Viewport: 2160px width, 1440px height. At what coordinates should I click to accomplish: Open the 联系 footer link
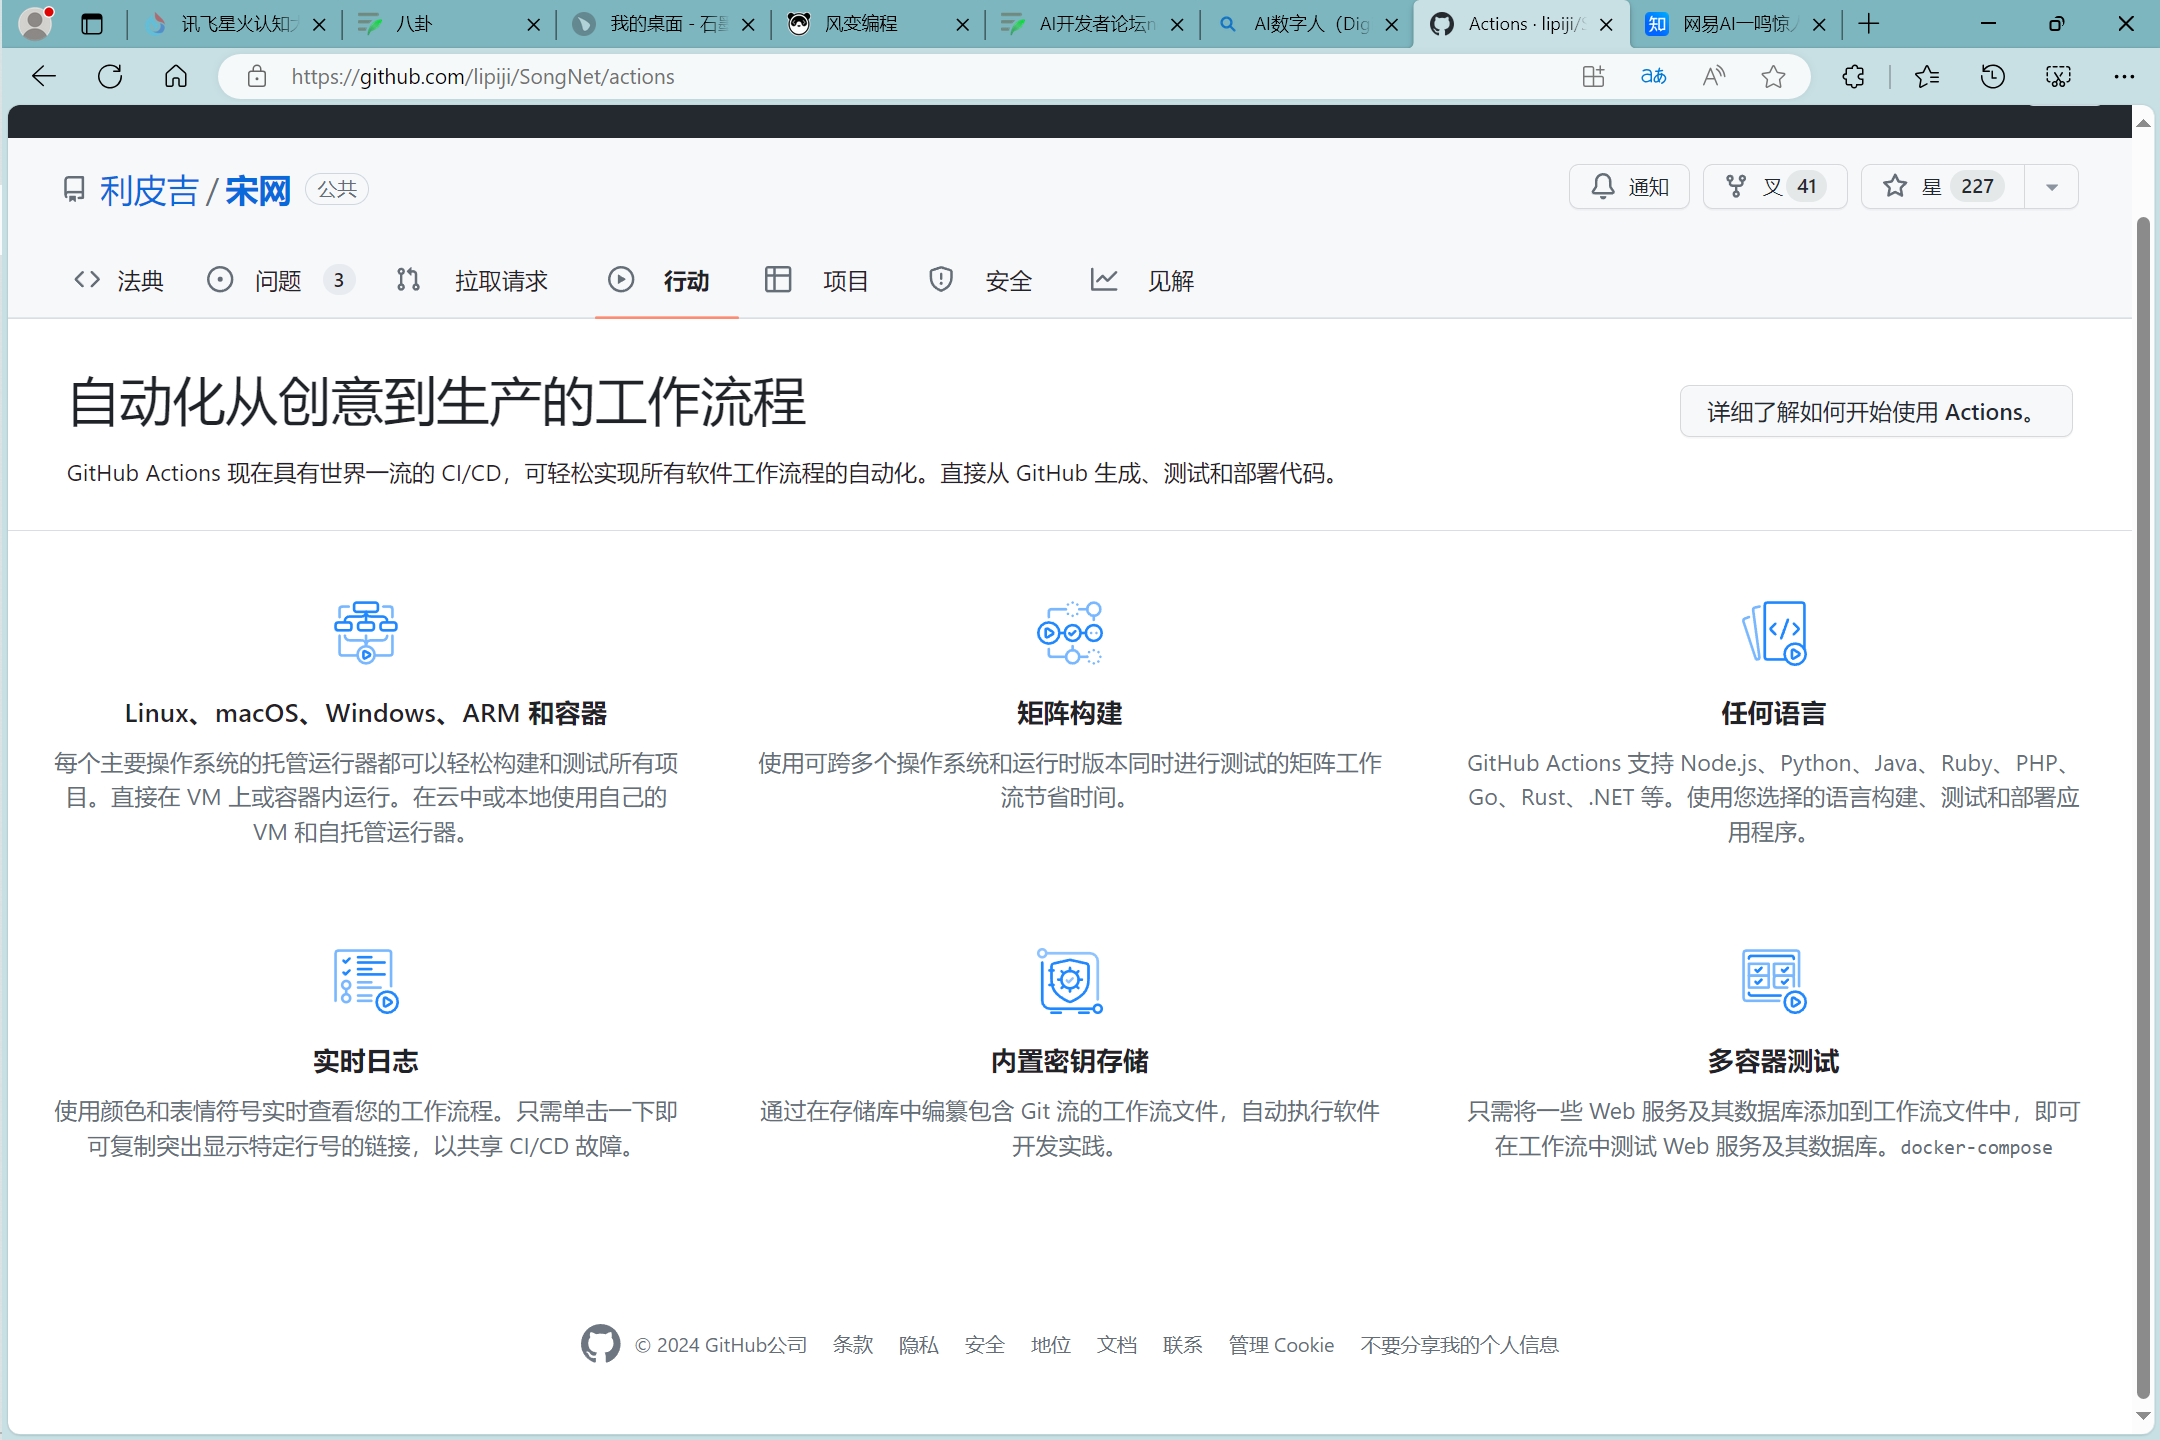pos(1183,1345)
